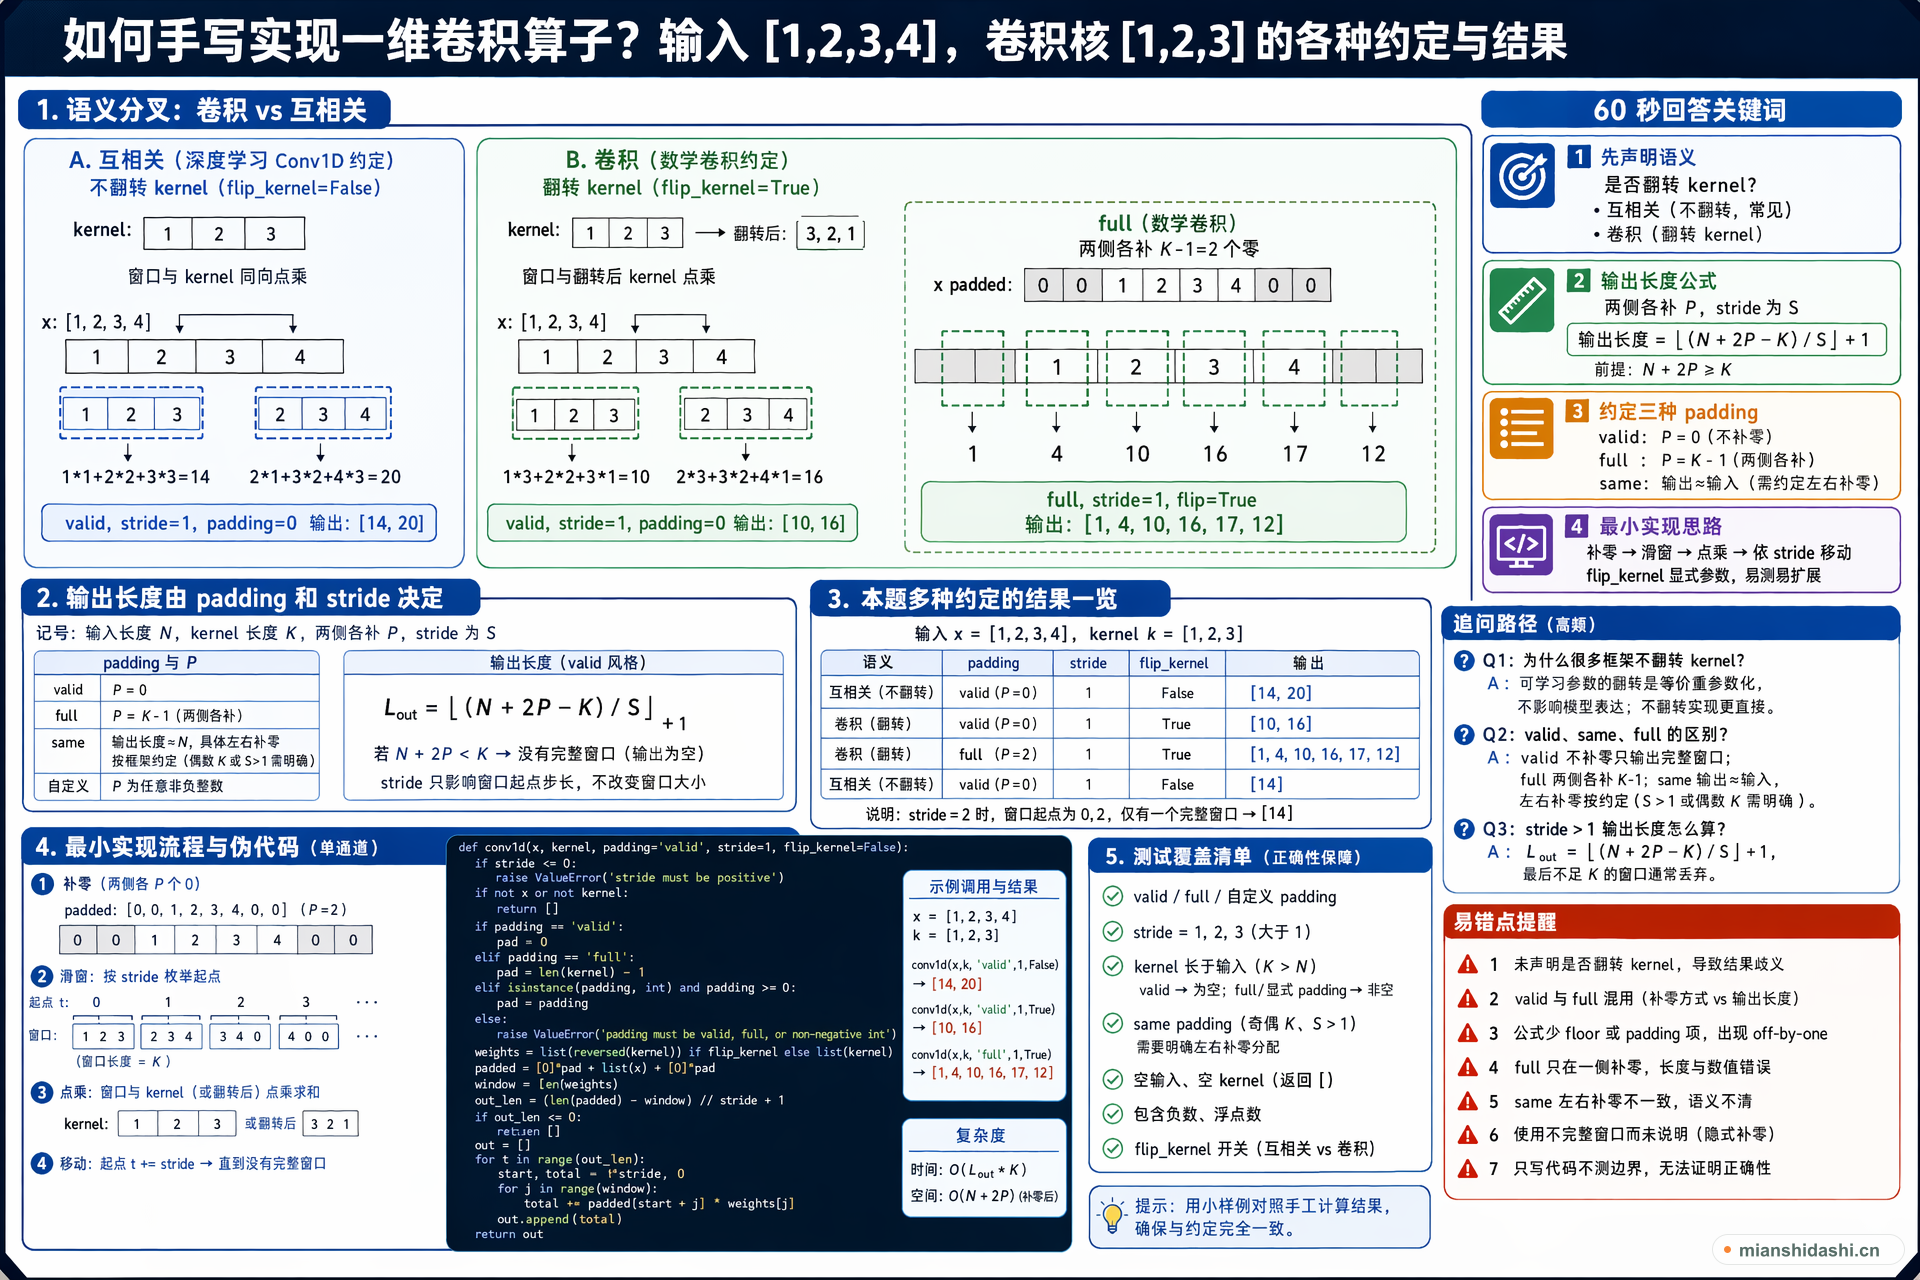Click the orange list icon beside 约定三种 padding

1522,427
